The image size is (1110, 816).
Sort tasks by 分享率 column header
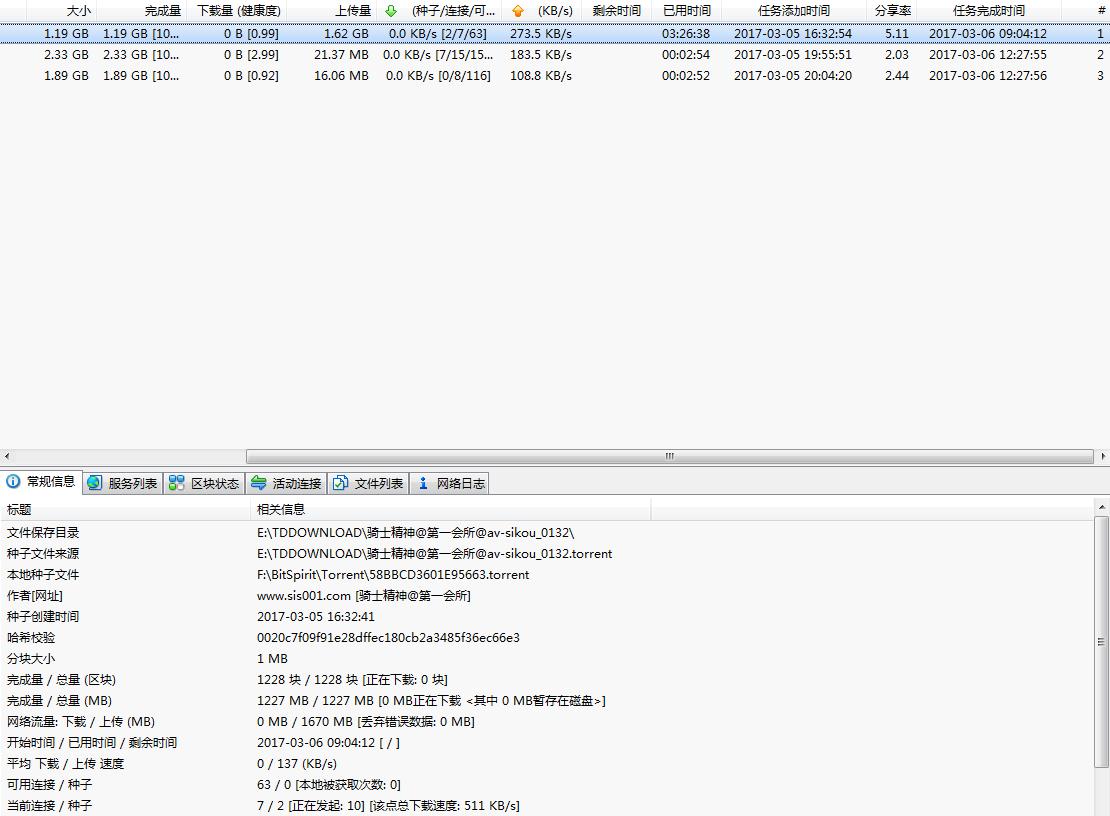pos(892,11)
